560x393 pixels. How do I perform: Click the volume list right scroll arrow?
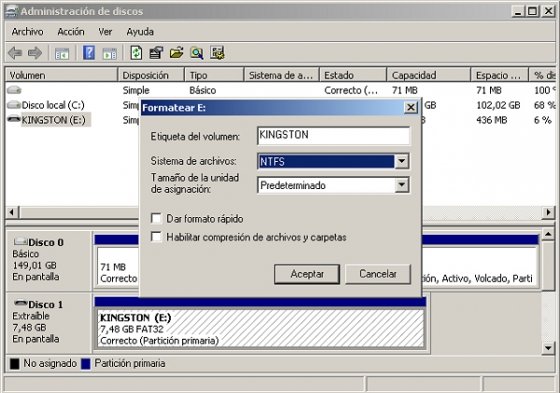[x=548, y=212]
